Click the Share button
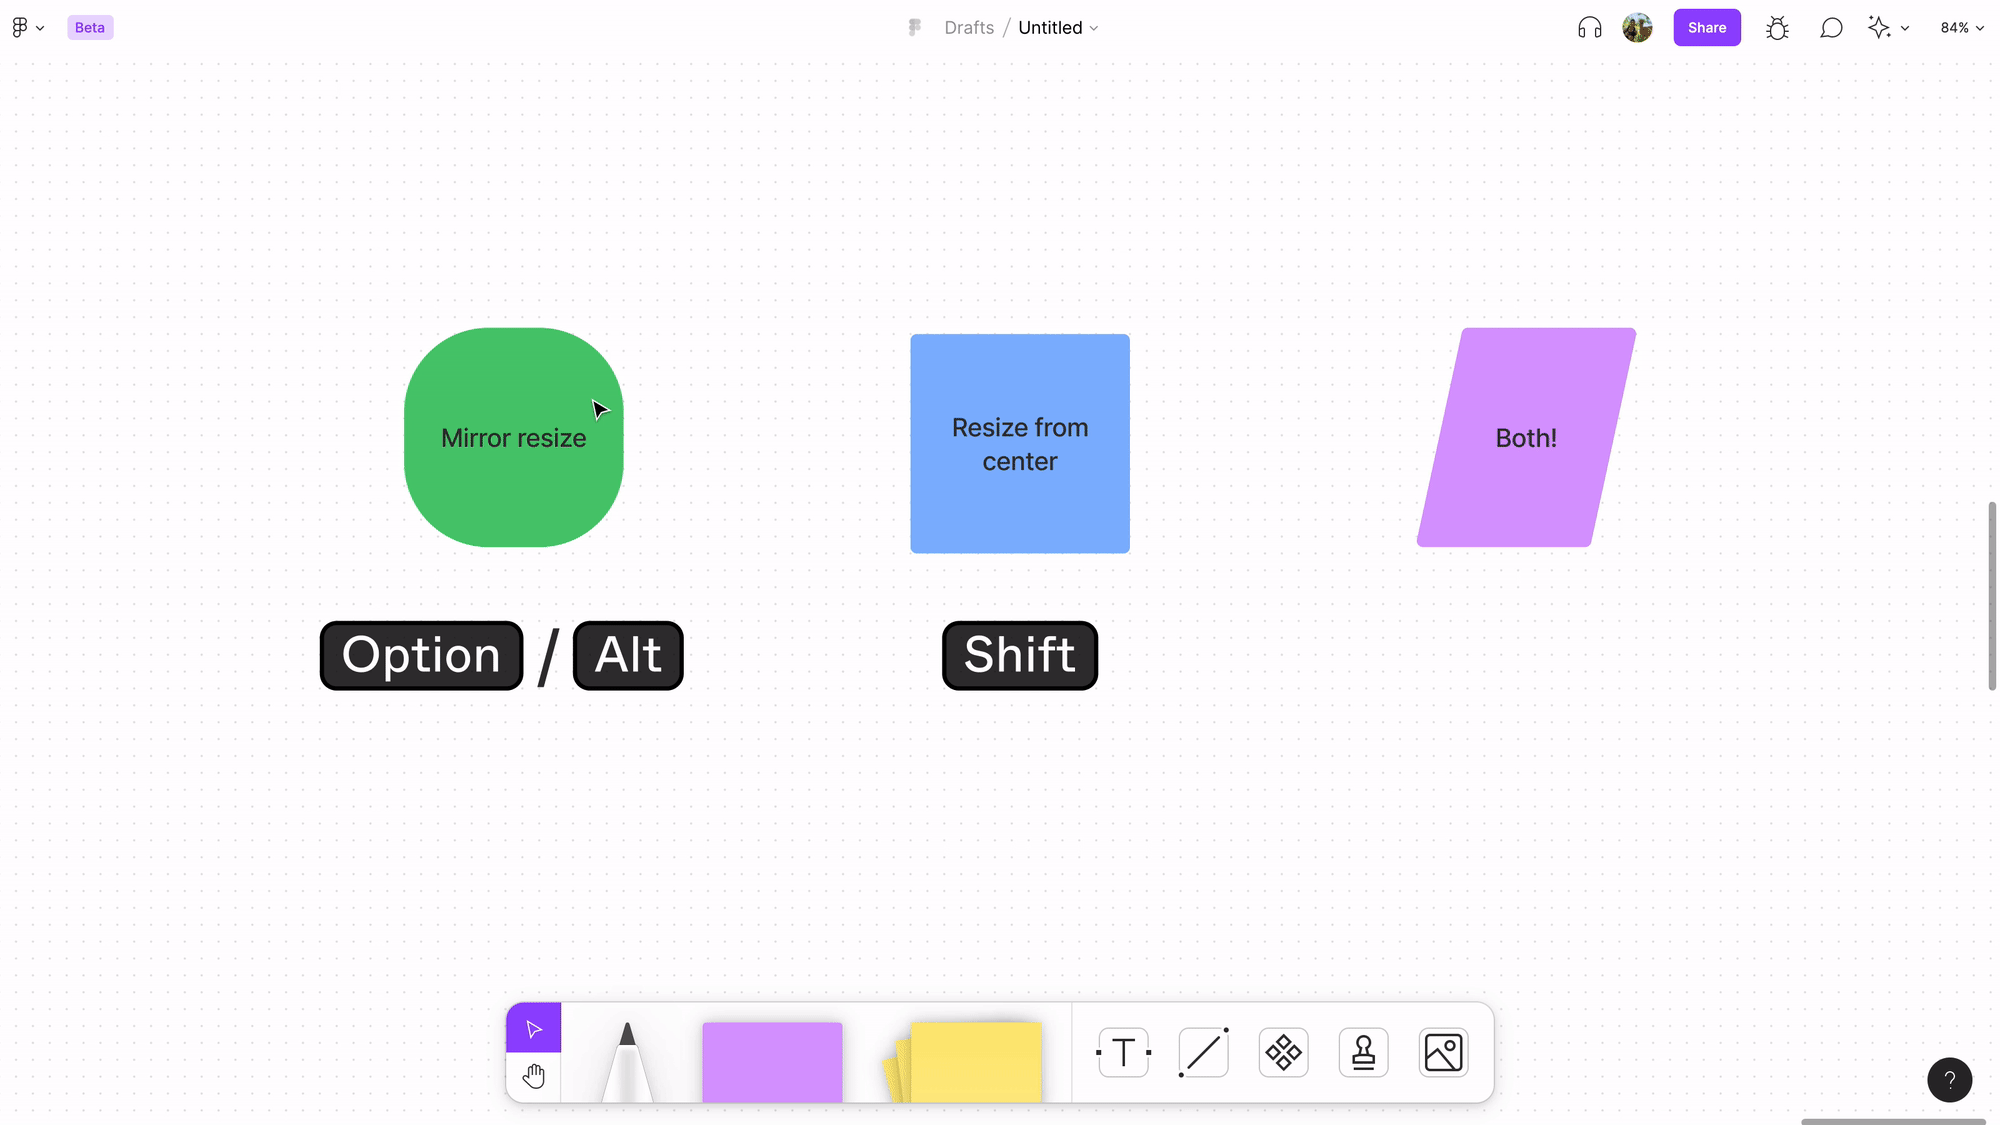 1706,28
